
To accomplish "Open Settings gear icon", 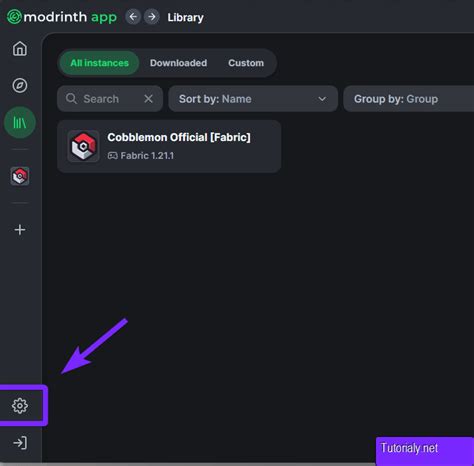I will pos(20,406).
